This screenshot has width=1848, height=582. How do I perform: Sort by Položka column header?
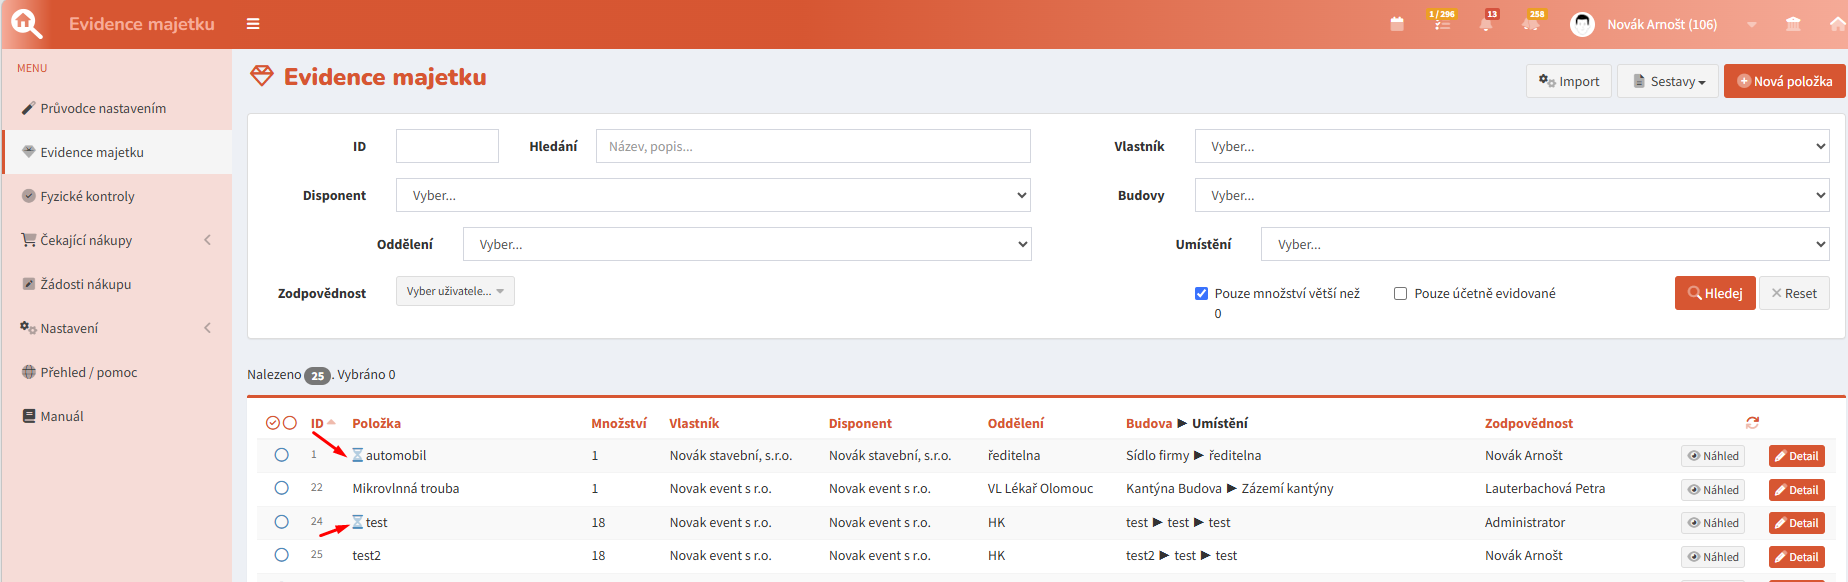[376, 423]
